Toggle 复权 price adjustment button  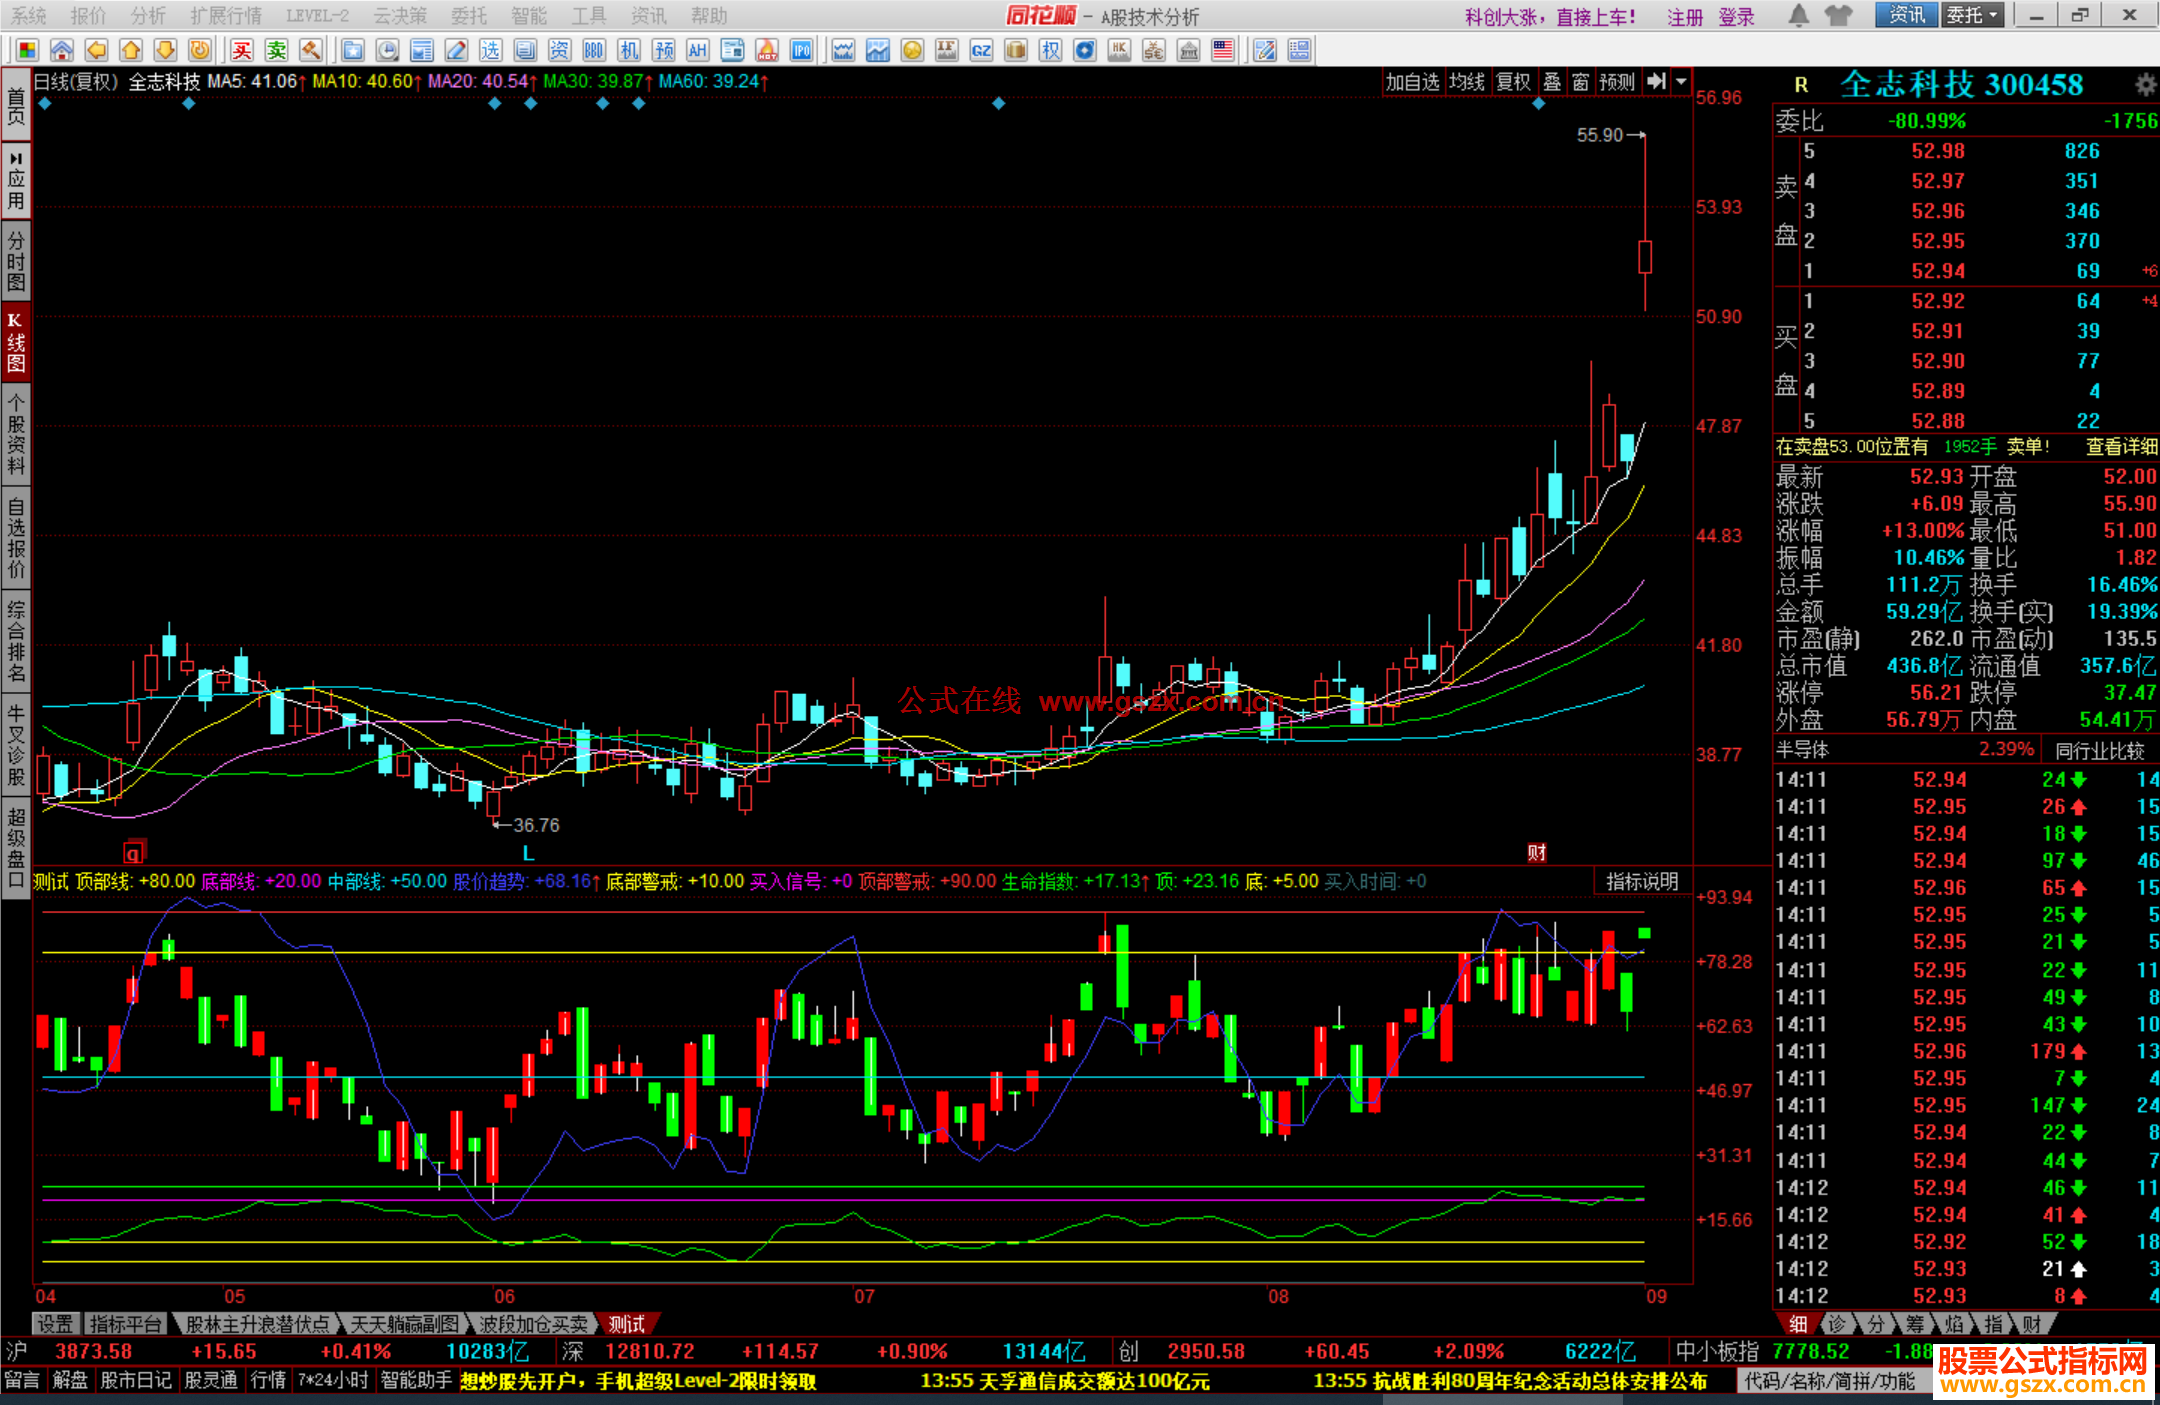tap(1513, 82)
